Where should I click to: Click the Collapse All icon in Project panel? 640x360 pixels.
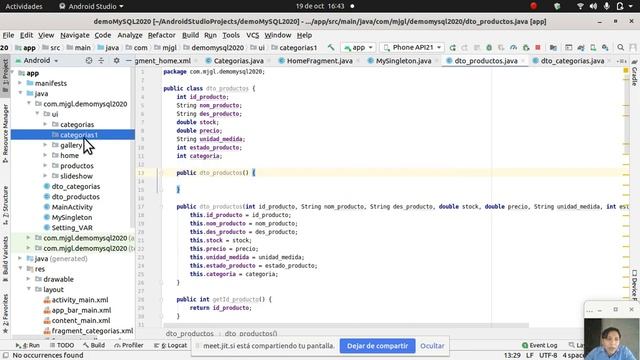click(x=101, y=60)
